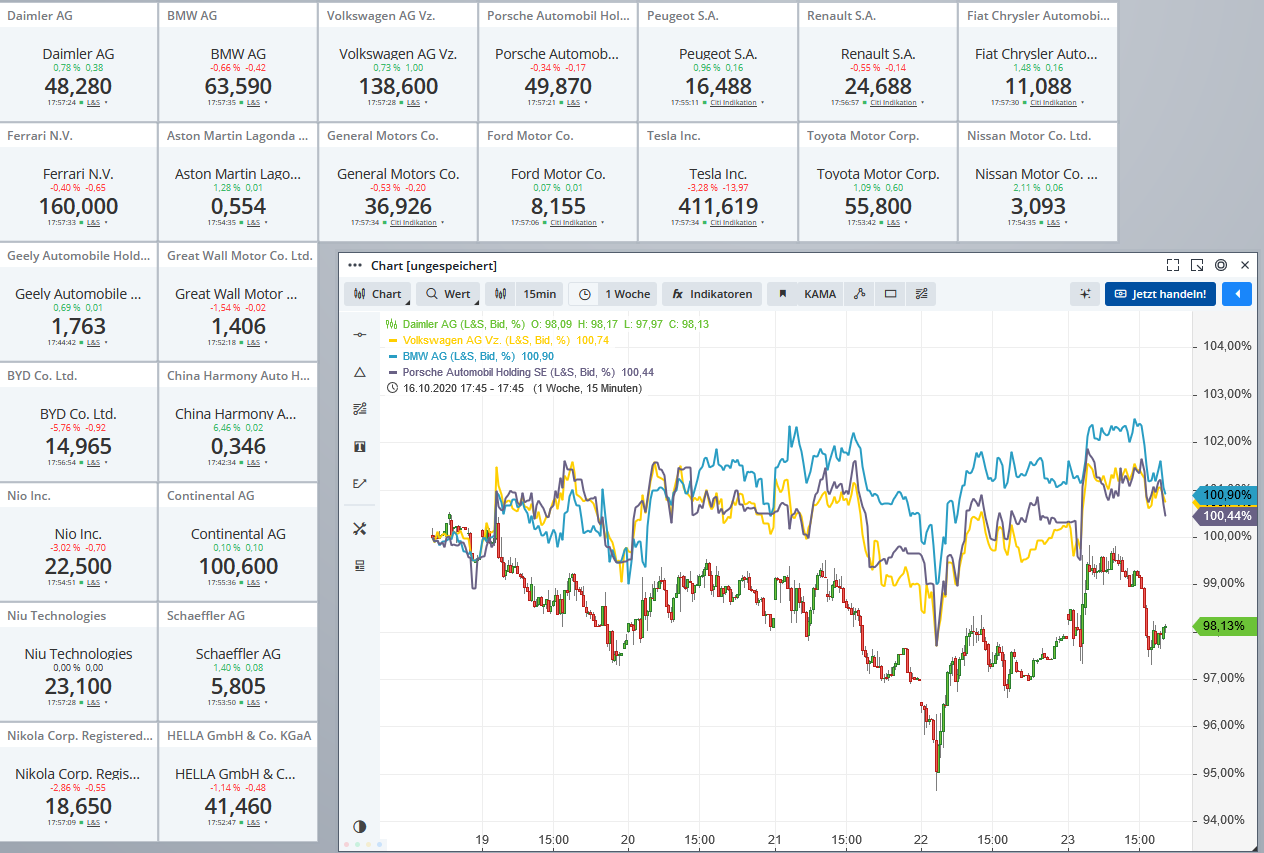This screenshot has height=853, width=1264.
Task: Click the layout panel icon in left sidebar
Action: pos(360,565)
